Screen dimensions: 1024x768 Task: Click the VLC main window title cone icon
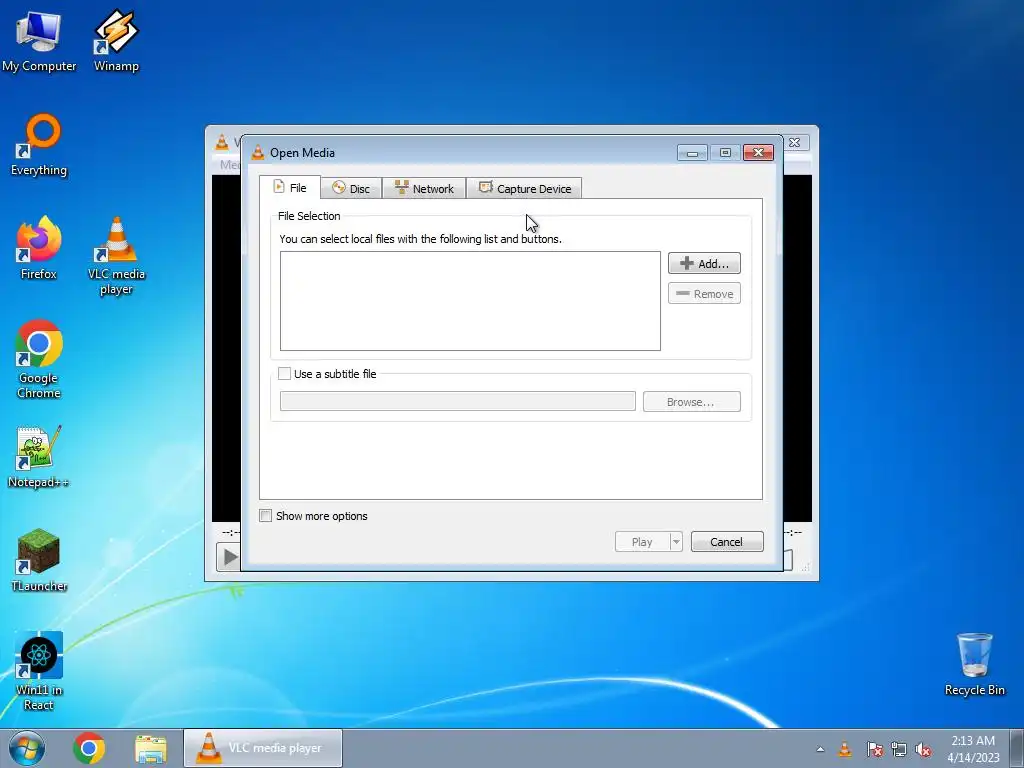222,142
